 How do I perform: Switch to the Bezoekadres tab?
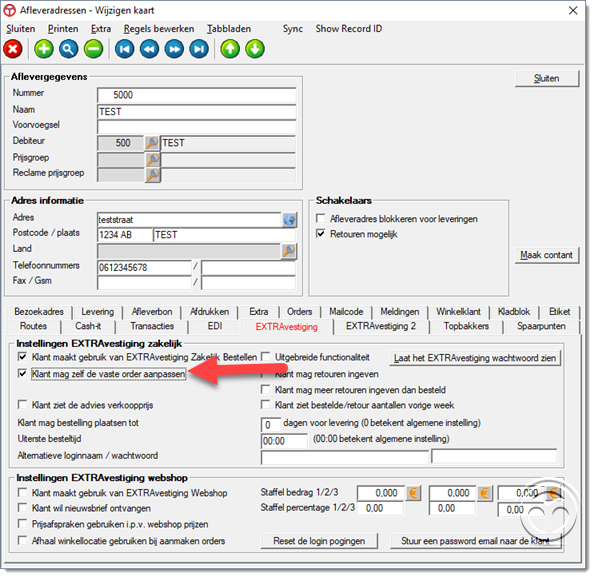[39, 312]
